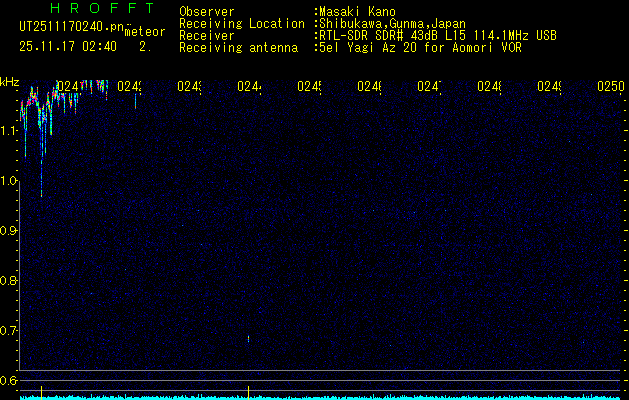This screenshot has width=629, height=400.
Task: Click the first yellow event marker at bottom left
Action: coord(41,392)
